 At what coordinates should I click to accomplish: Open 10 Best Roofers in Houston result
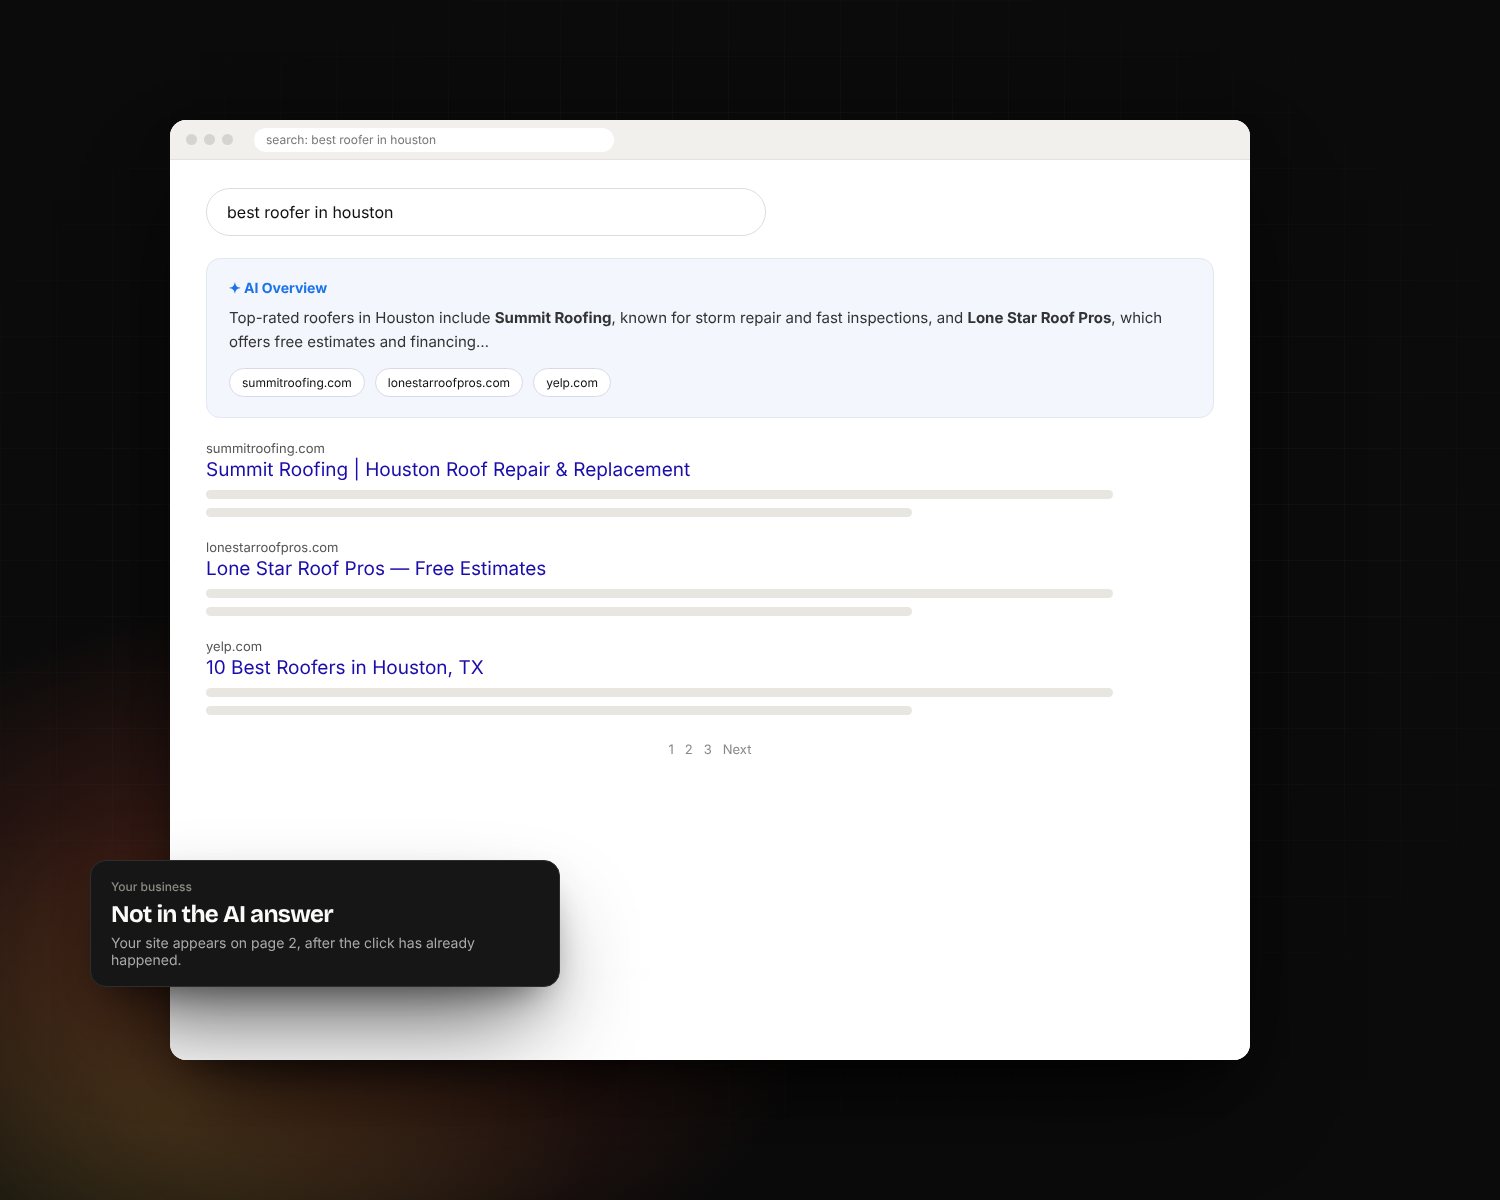[345, 668]
